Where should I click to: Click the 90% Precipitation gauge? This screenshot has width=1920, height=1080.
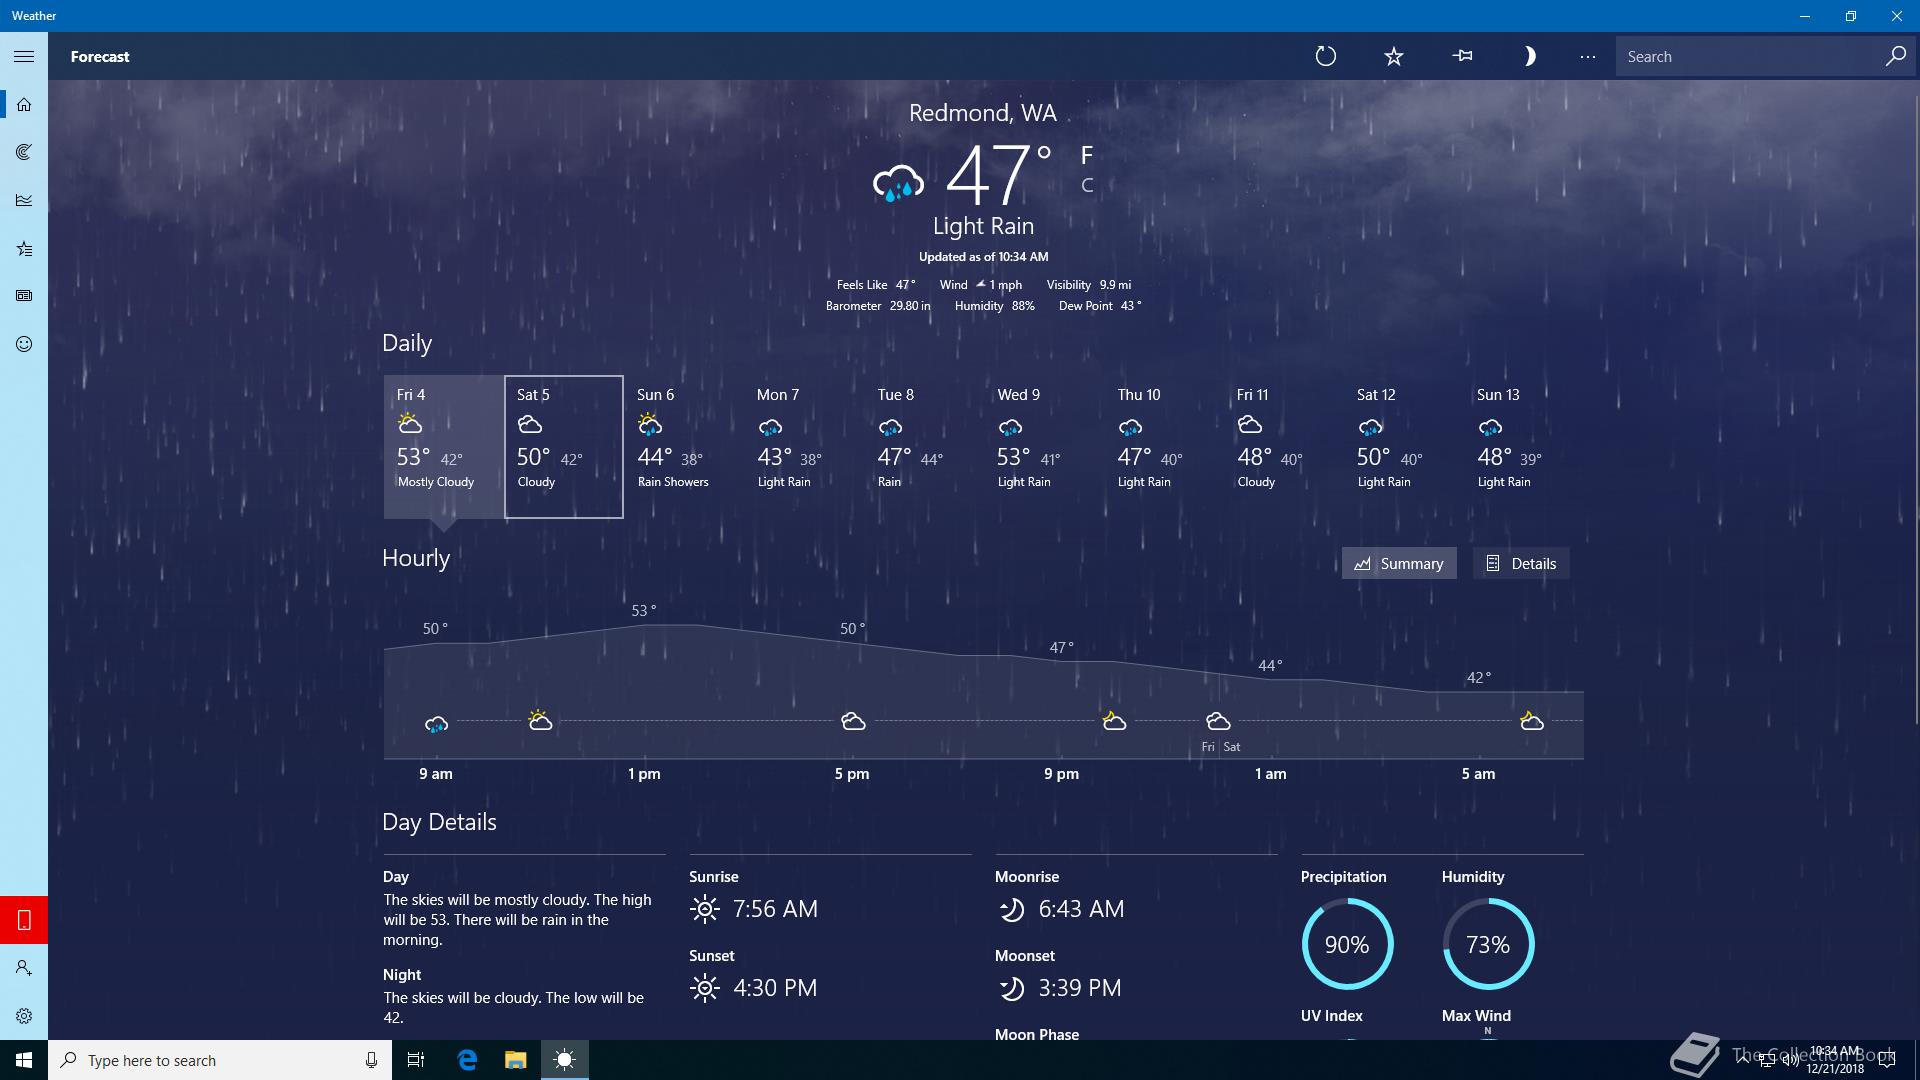click(x=1347, y=944)
